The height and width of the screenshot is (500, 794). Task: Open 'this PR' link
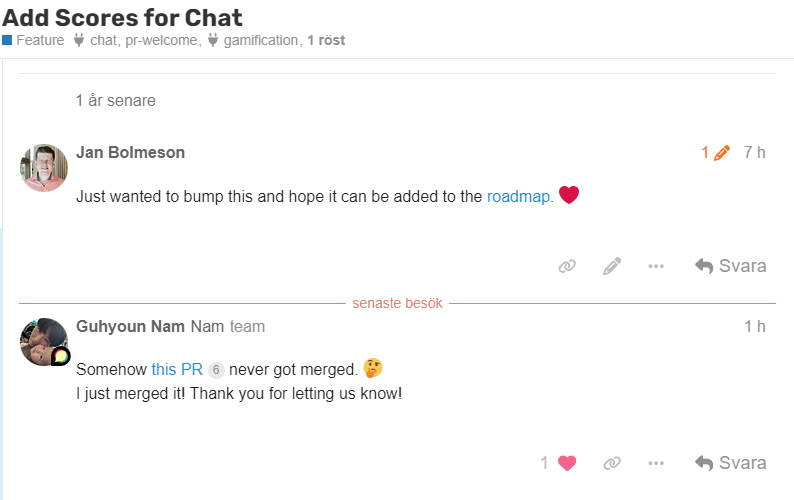pos(177,369)
